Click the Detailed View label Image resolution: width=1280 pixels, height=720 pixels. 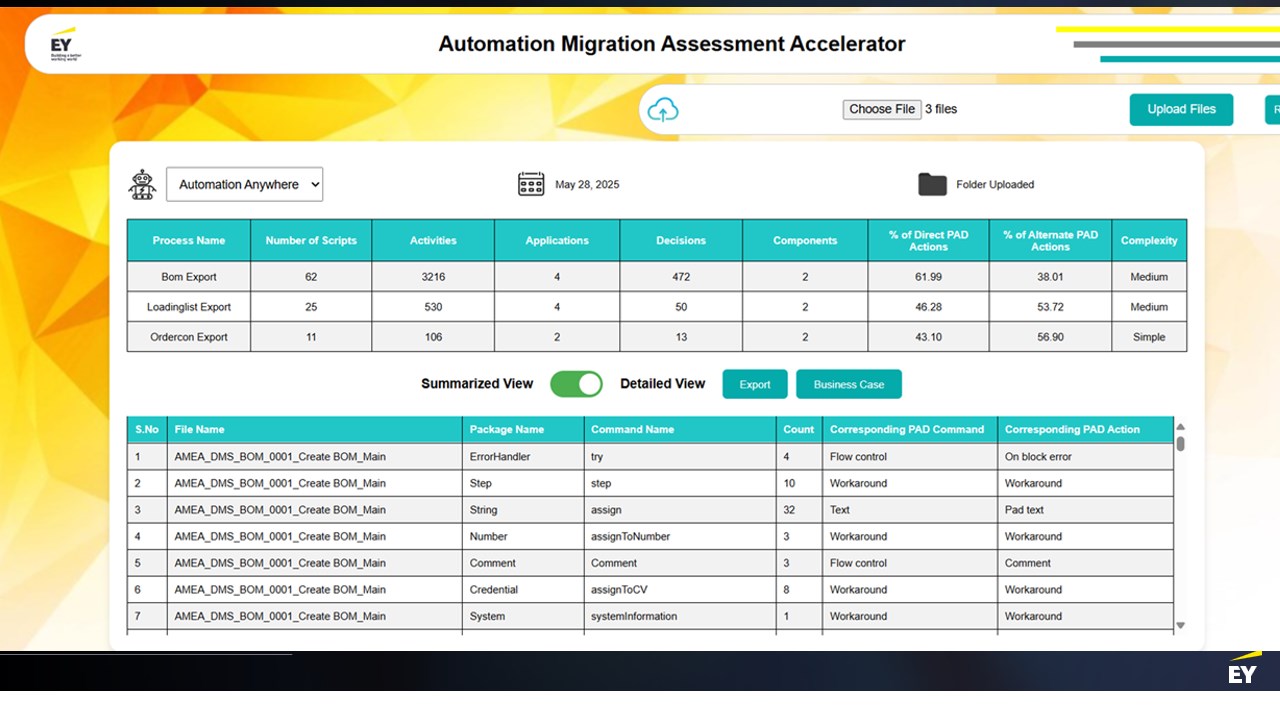pos(662,384)
